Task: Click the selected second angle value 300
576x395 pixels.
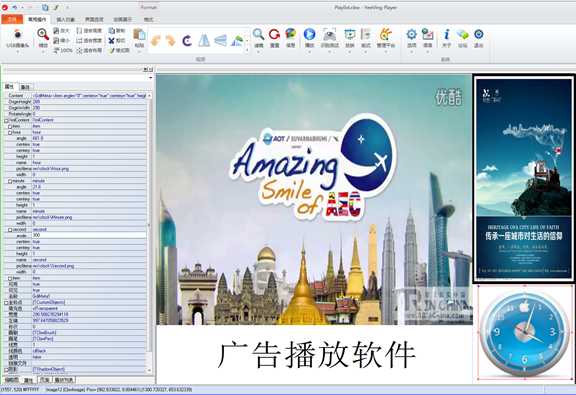Action: click(x=89, y=236)
